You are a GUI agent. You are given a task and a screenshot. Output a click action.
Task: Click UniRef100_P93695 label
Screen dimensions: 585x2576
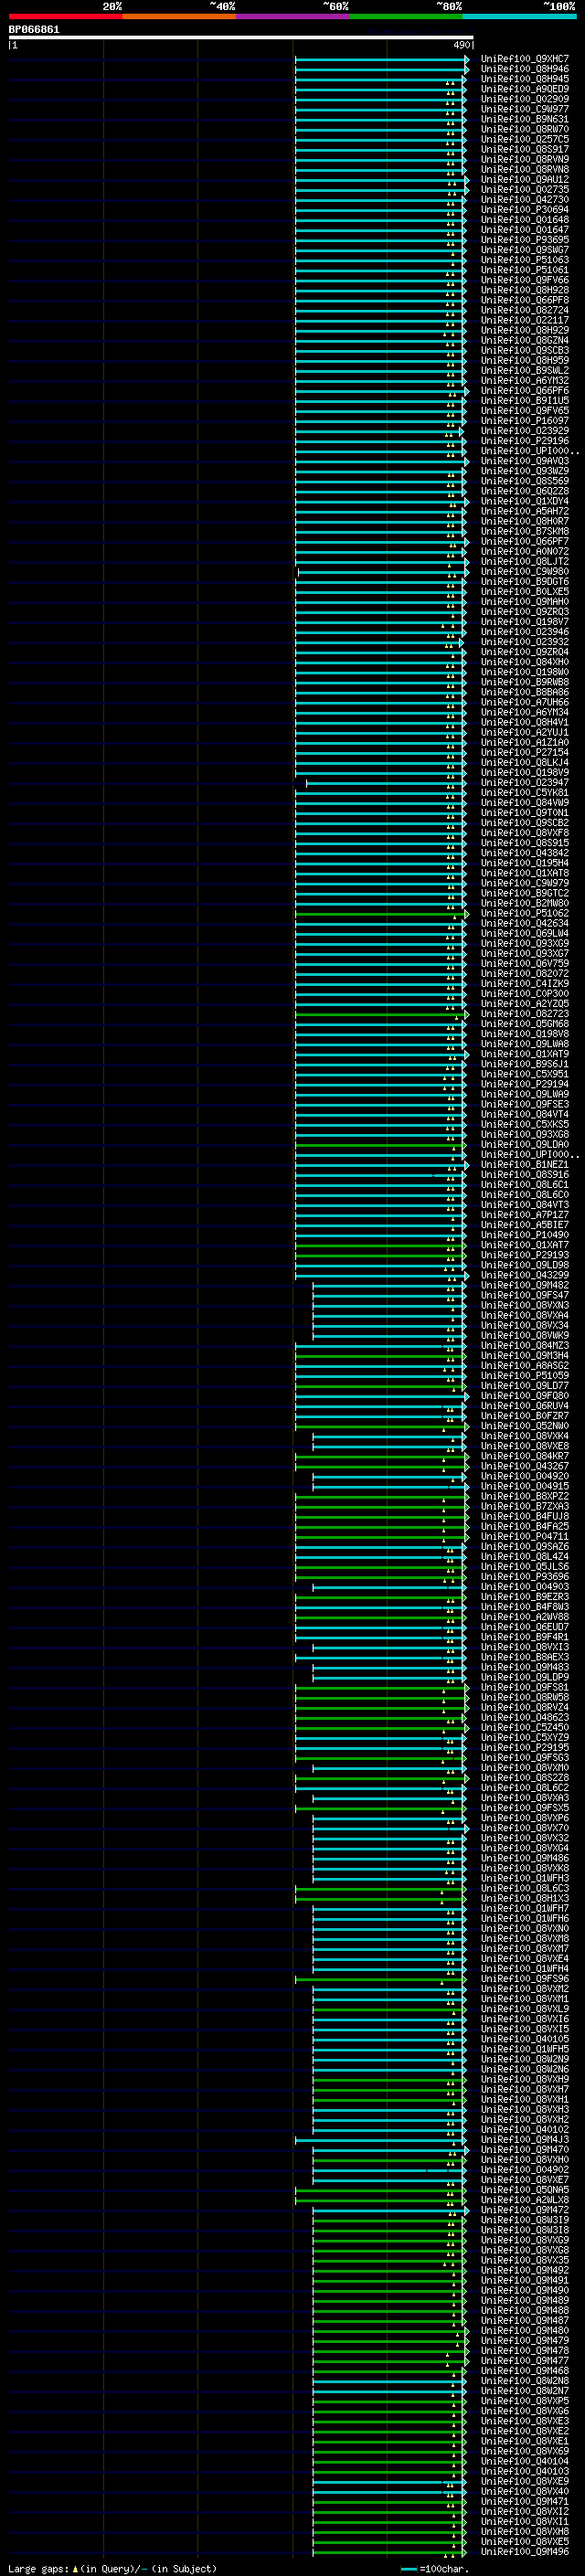point(525,240)
